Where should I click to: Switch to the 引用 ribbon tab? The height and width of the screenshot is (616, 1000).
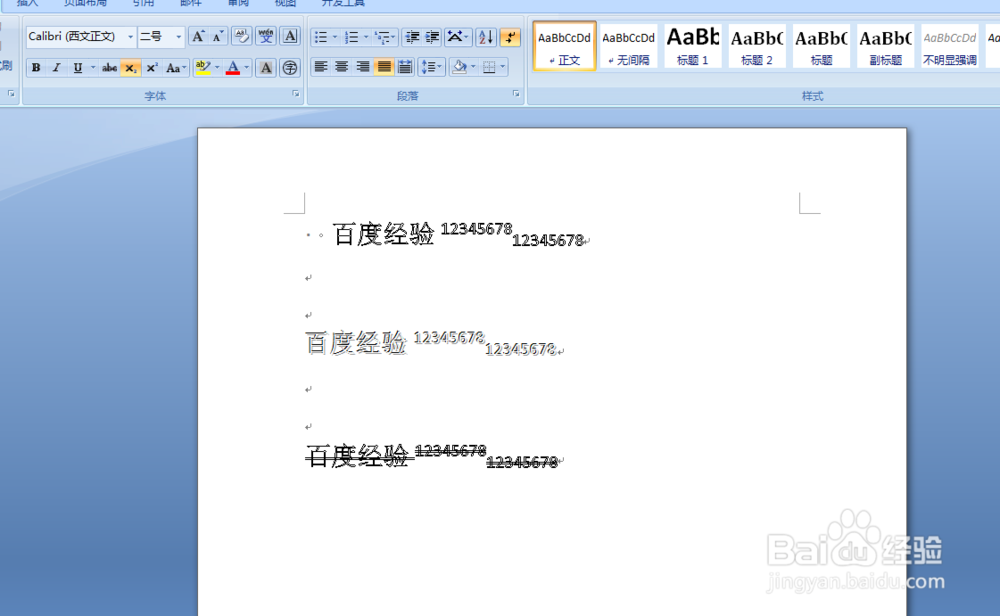(x=143, y=3)
